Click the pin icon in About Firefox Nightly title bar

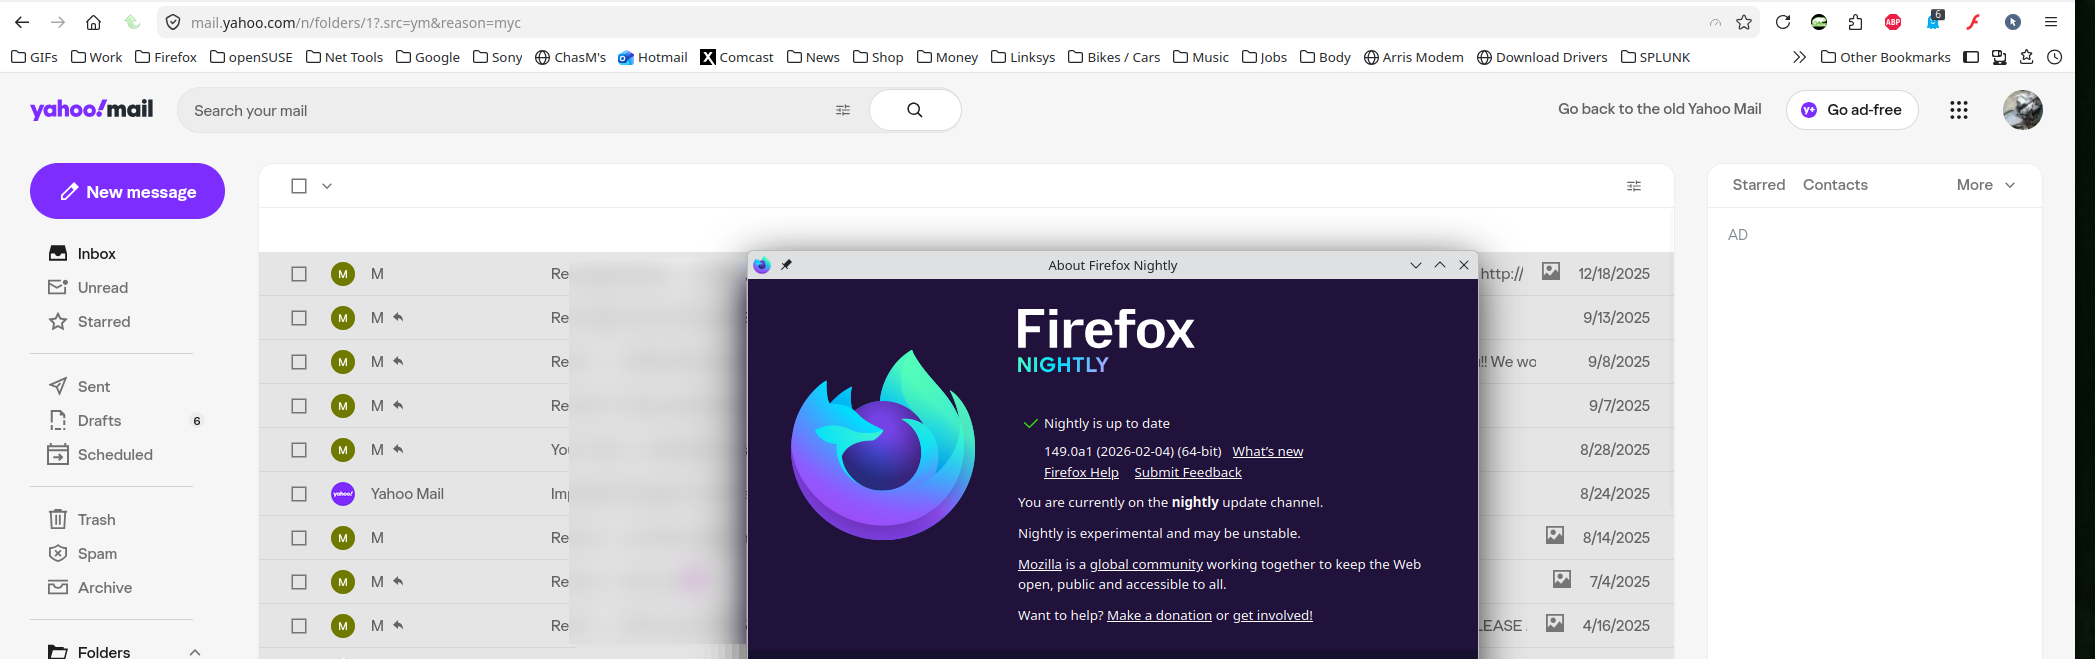[x=786, y=265]
